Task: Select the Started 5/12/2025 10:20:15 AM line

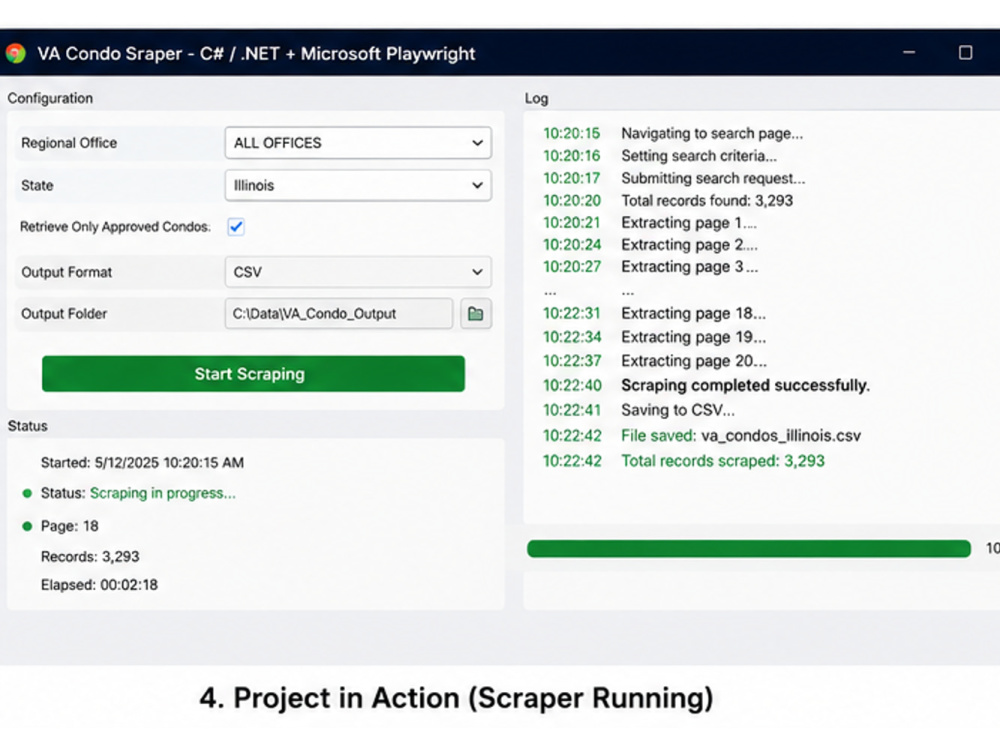Action: click(142, 463)
